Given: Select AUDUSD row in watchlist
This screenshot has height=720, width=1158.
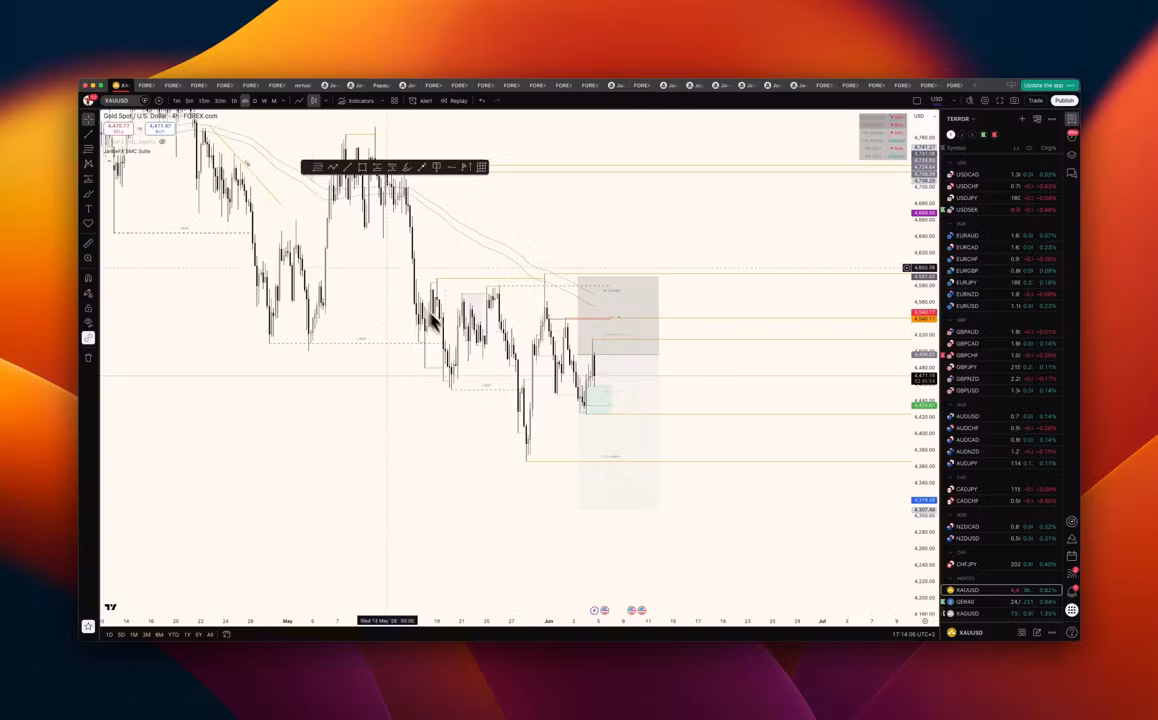Looking at the screenshot, I should (x=1001, y=416).
